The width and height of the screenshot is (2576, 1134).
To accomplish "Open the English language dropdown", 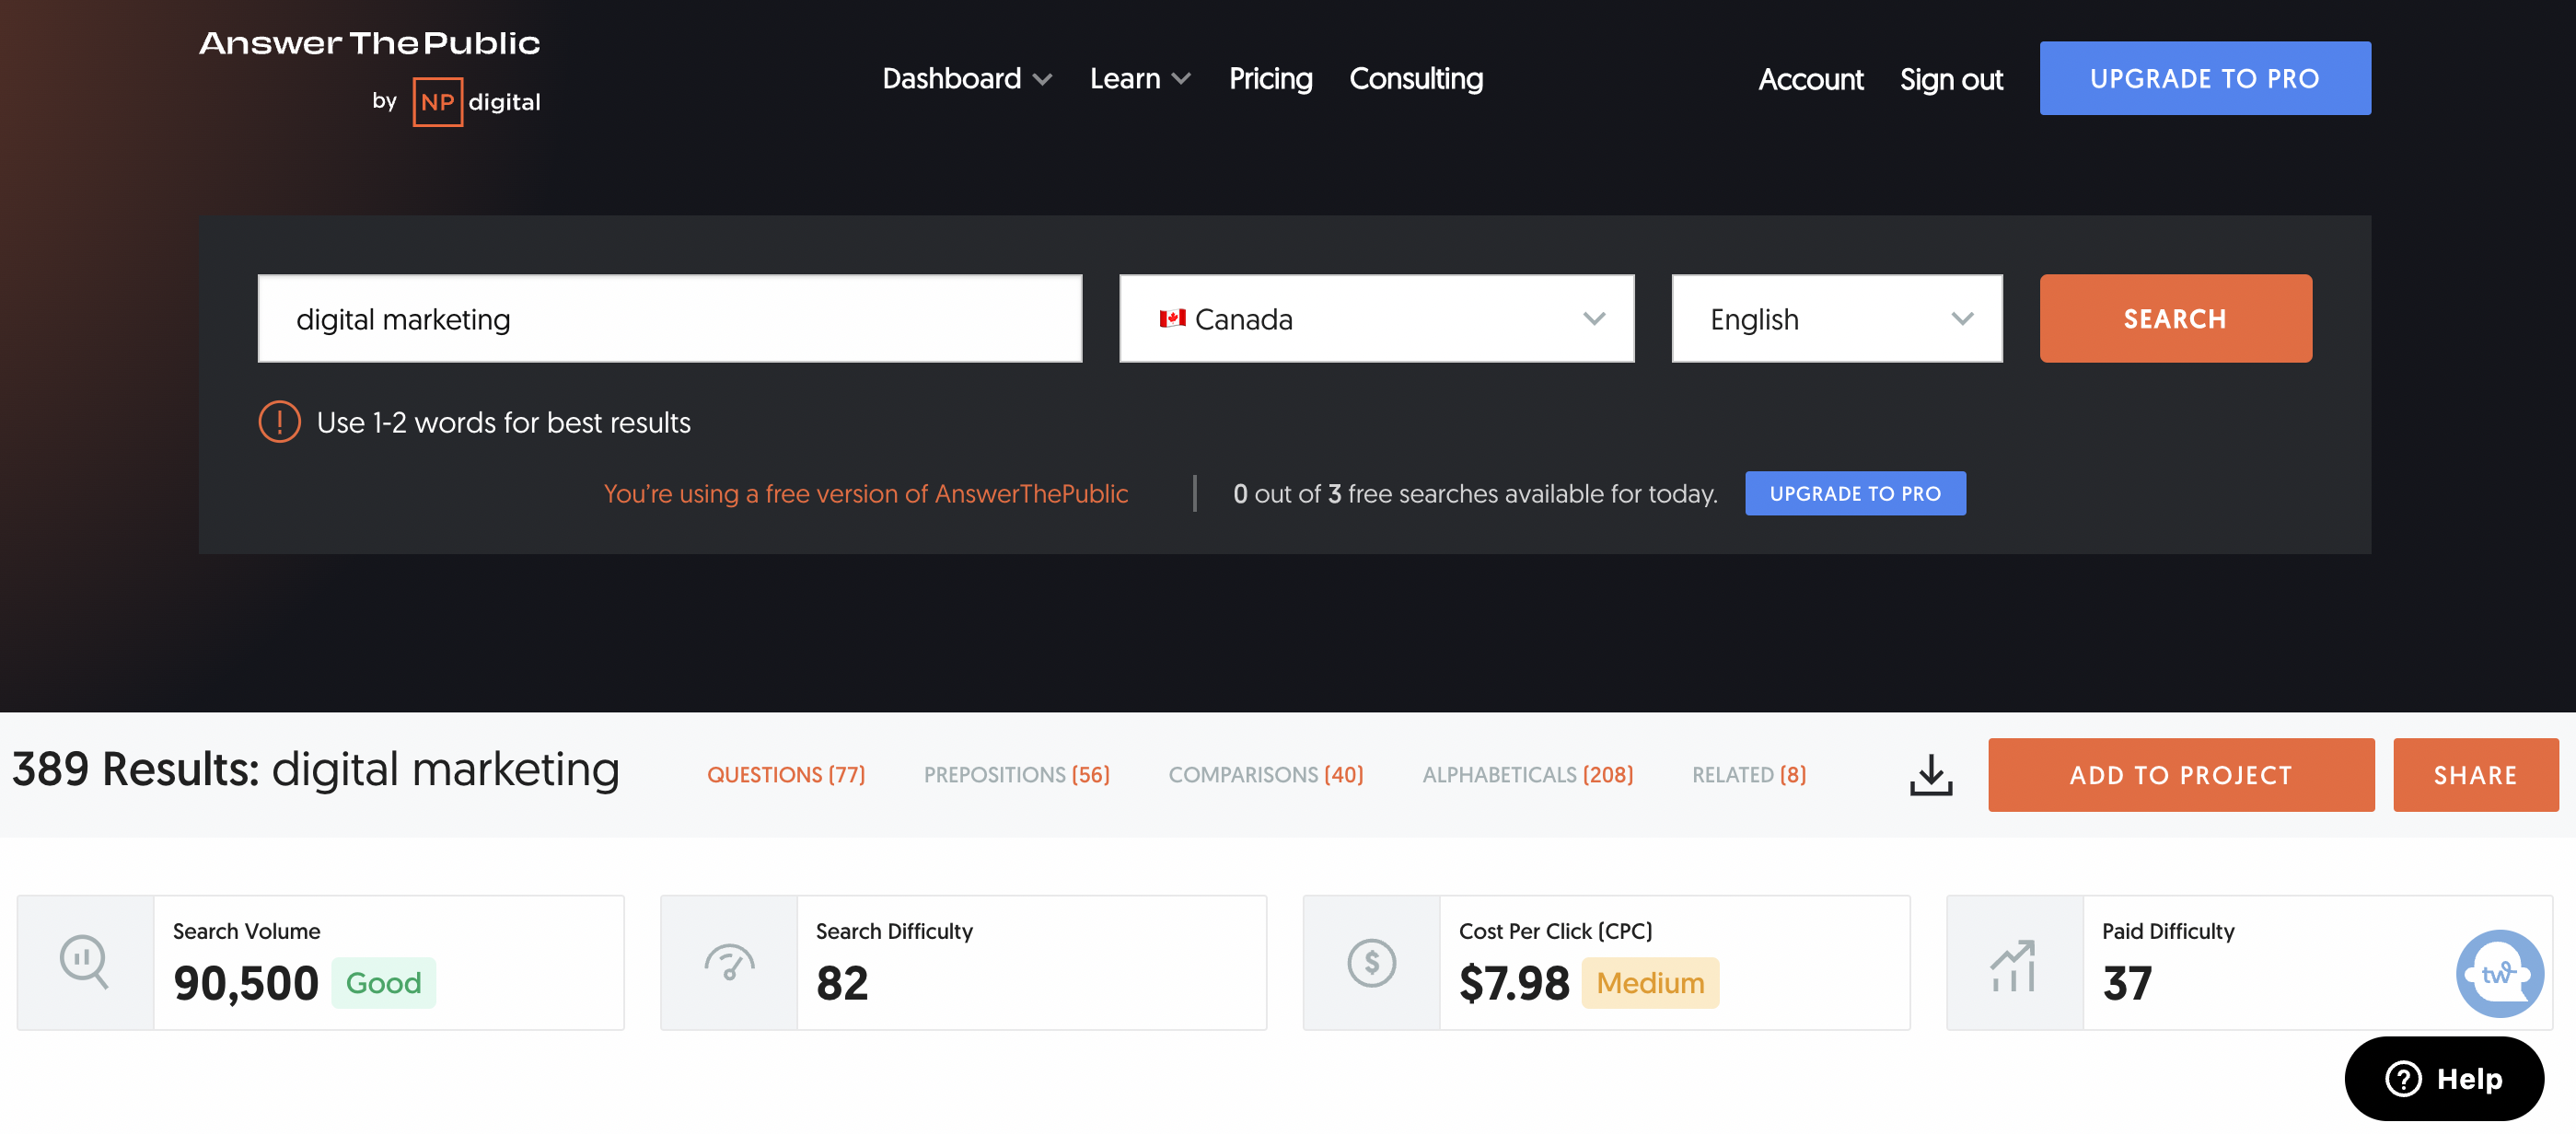I will (x=1836, y=319).
